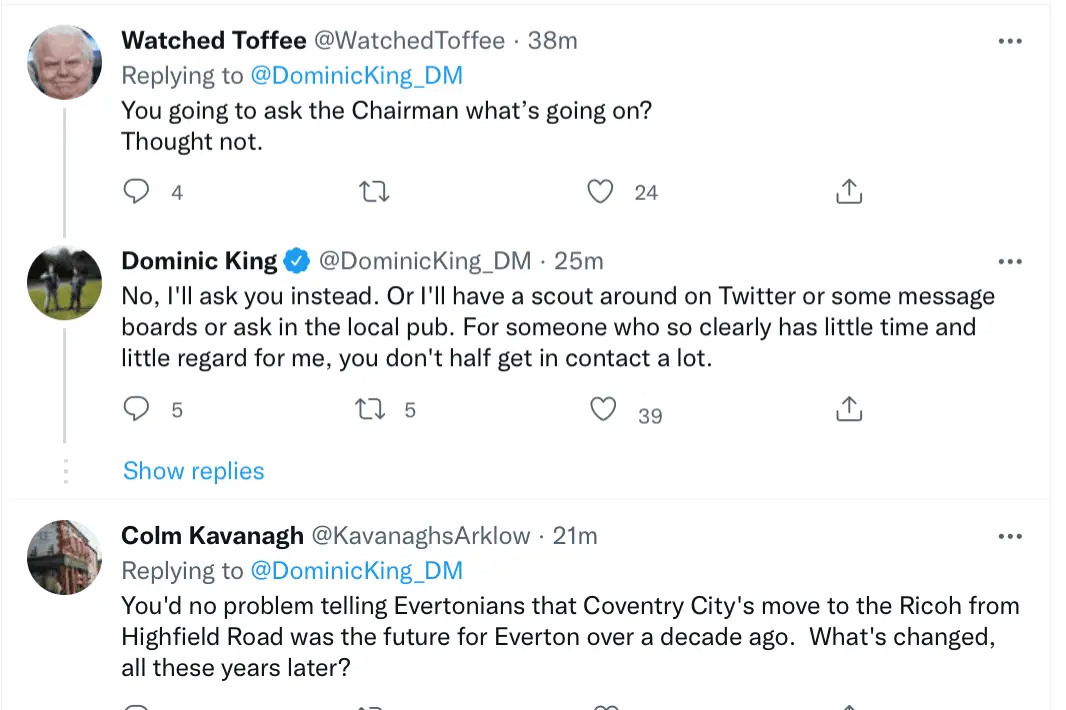
Task: Open Watched Toffee's profile picture
Action: pos(64,62)
